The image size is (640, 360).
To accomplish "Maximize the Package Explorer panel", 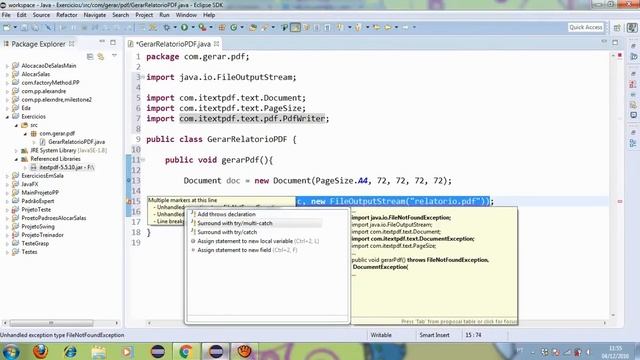I will (x=113, y=42).
